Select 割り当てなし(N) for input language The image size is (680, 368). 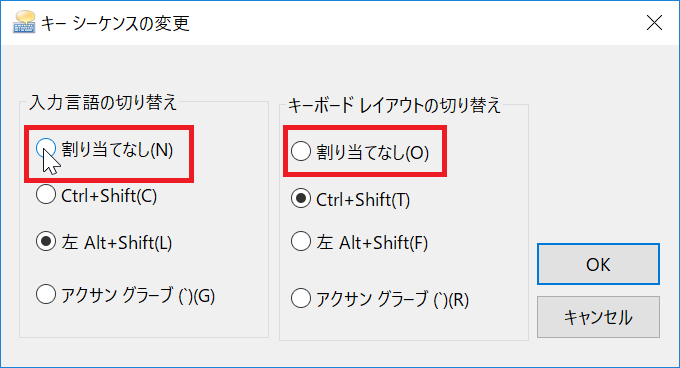[x=46, y=149]
